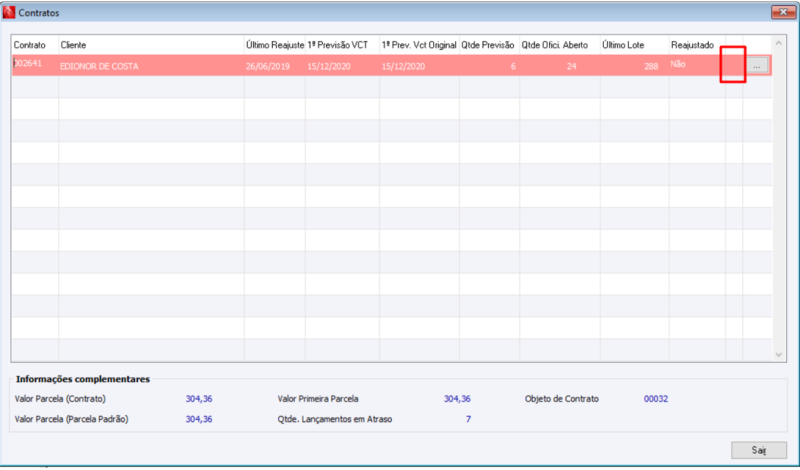Image resolution: width=800 pixels, height=470 pixels.
Task: Click 15/12/2020 under 1ª Prev. Vct Original
Action: tap(404, 66)
